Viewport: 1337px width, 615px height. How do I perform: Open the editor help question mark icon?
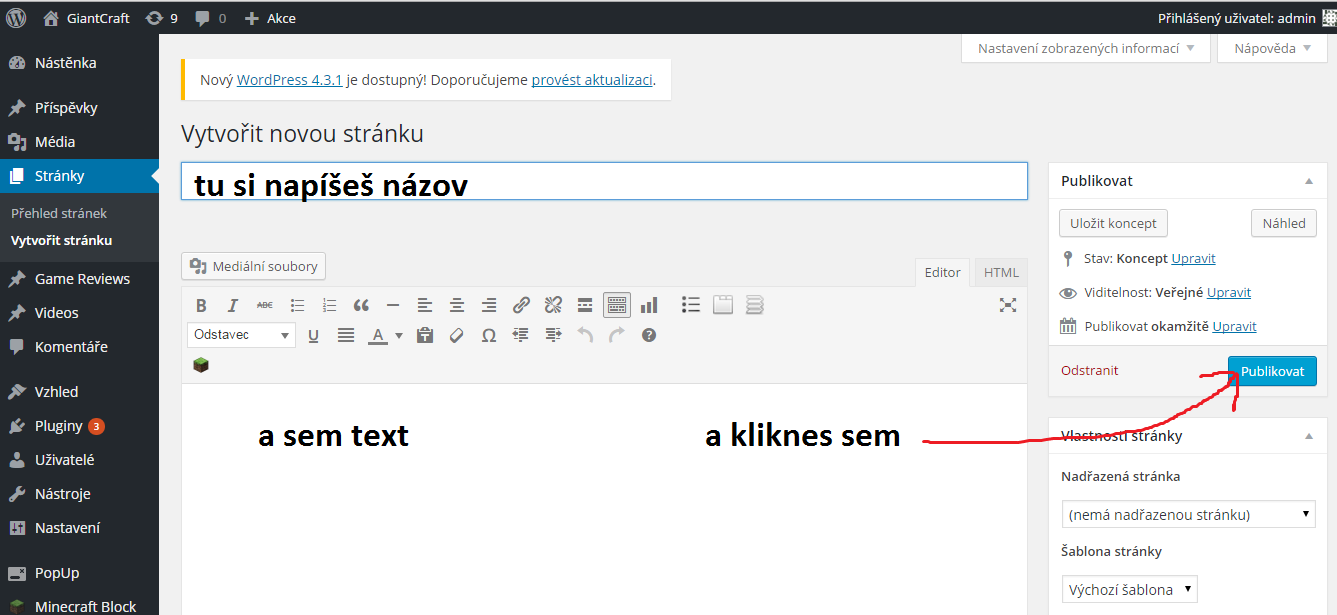(649, 335)
